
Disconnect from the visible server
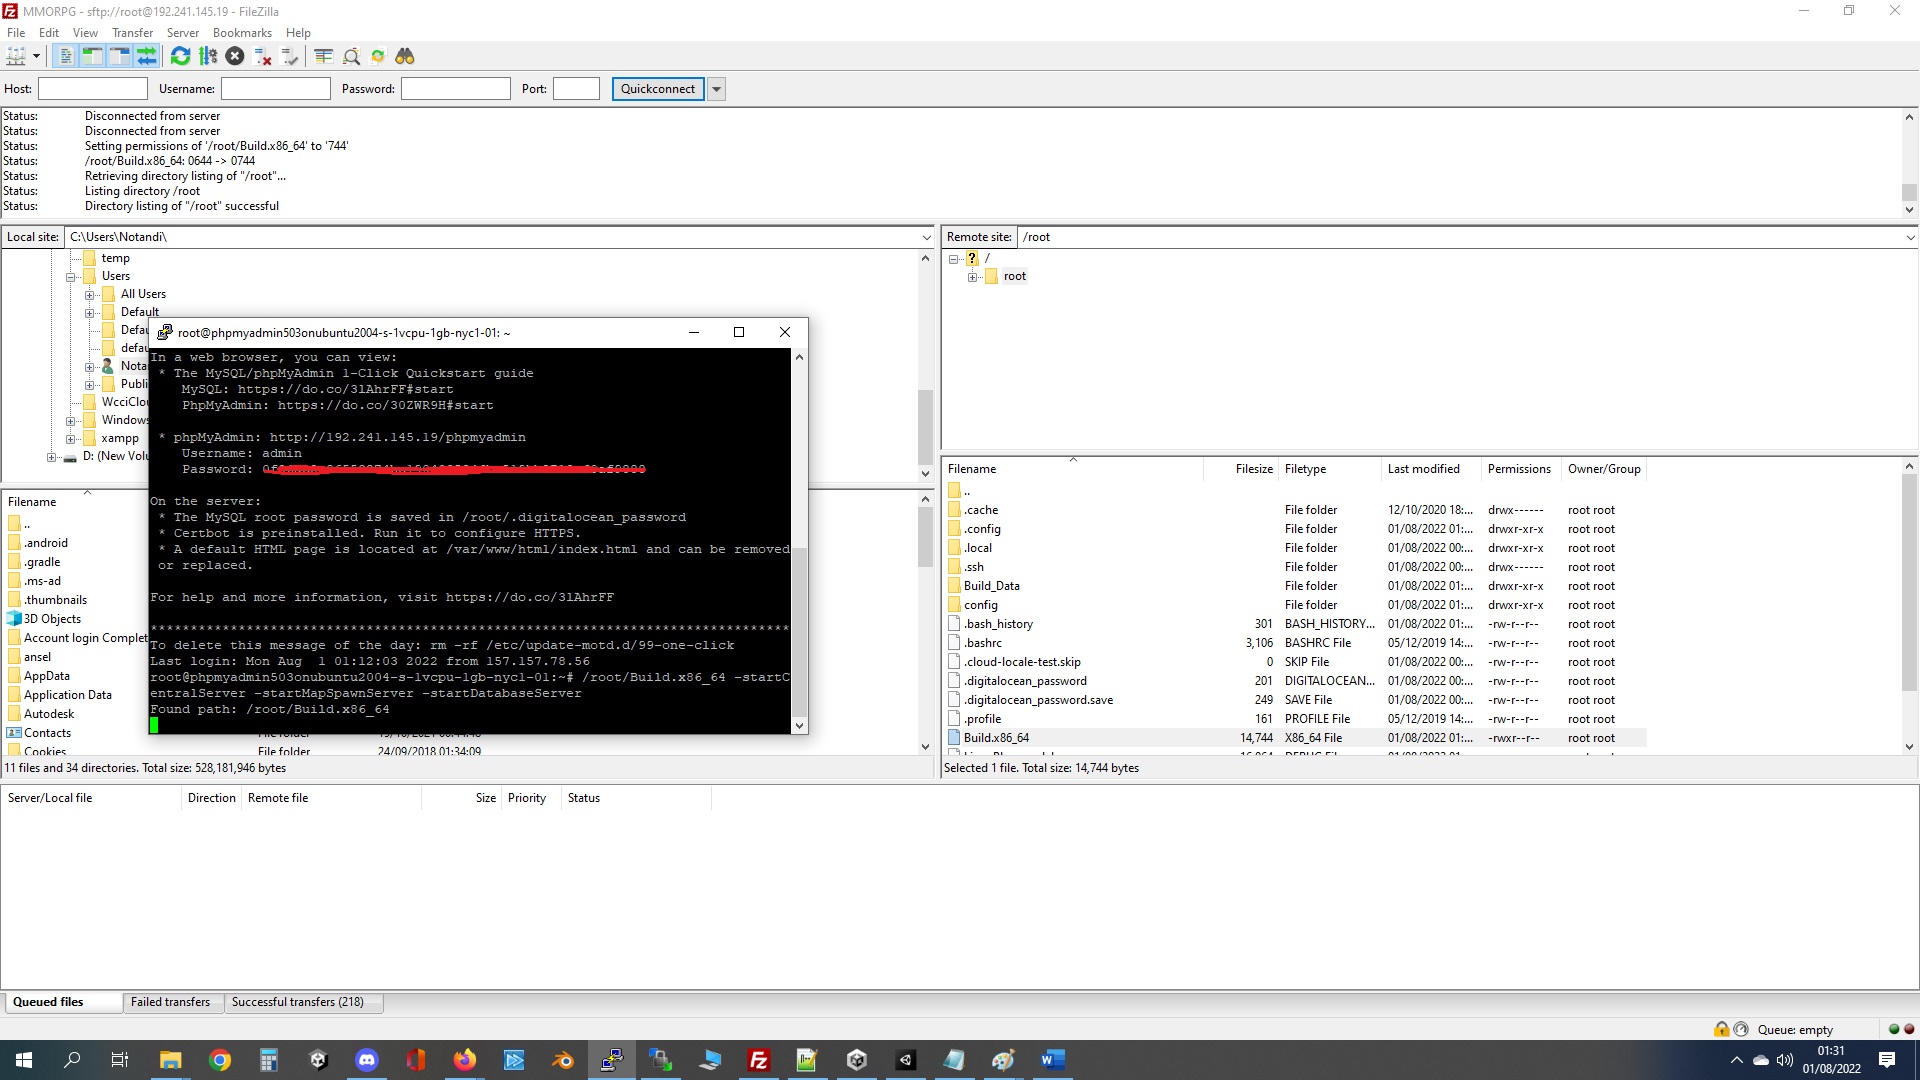262,56
